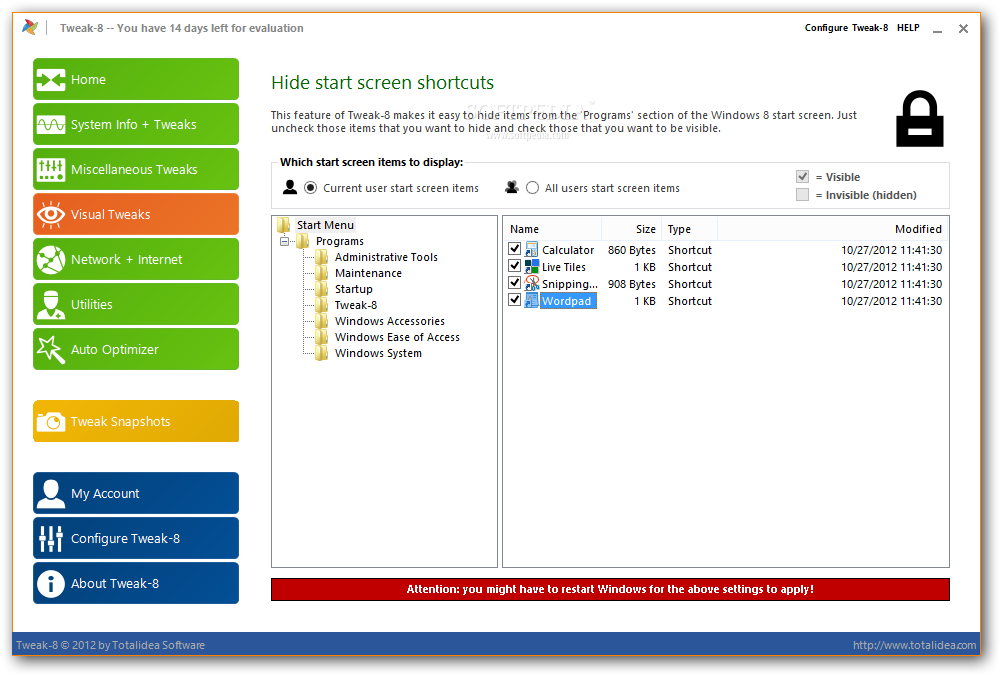Select Windows Accessories folder in tree
This screenshot has width=1001, height=676.
389,320
